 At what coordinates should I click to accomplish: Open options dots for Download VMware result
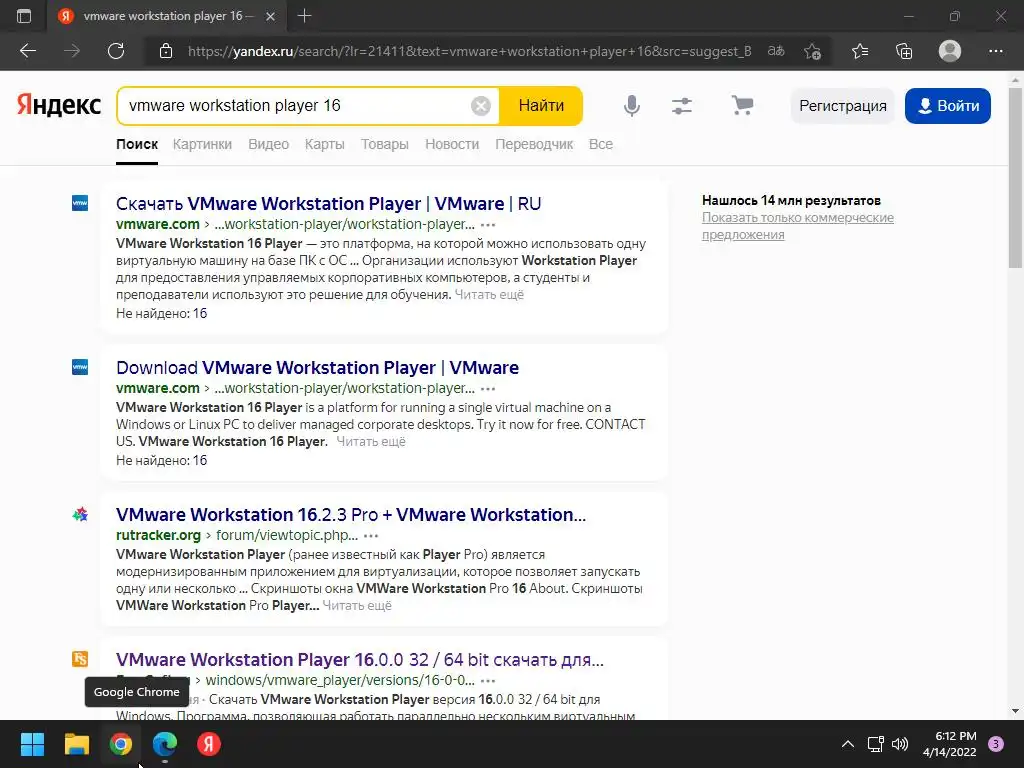point(488,389)
